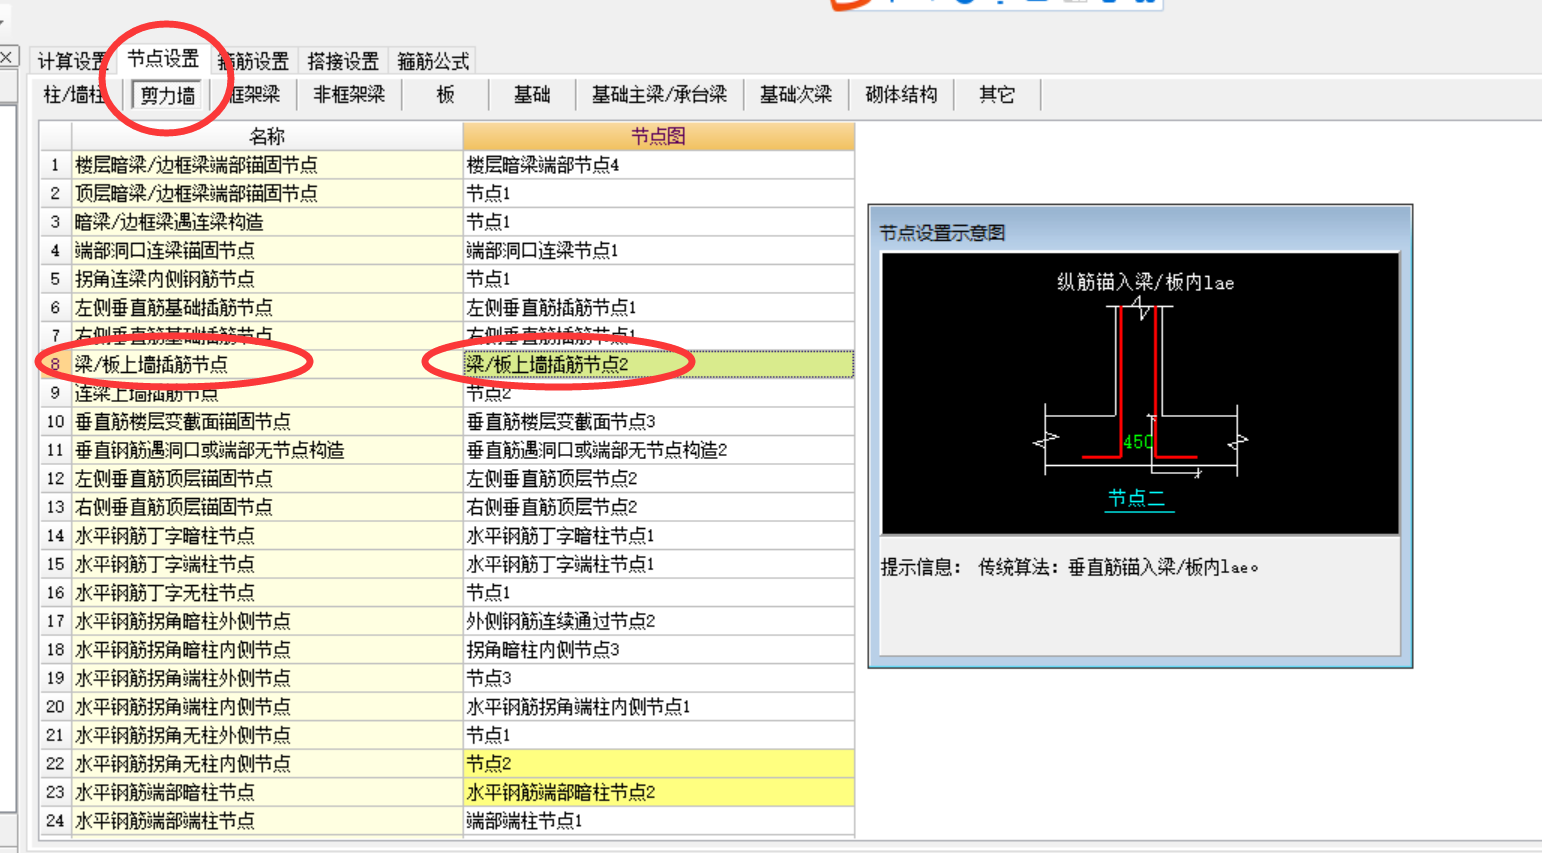Select the 板 category button
This screenshot has height=853, width=1542.
446,95
